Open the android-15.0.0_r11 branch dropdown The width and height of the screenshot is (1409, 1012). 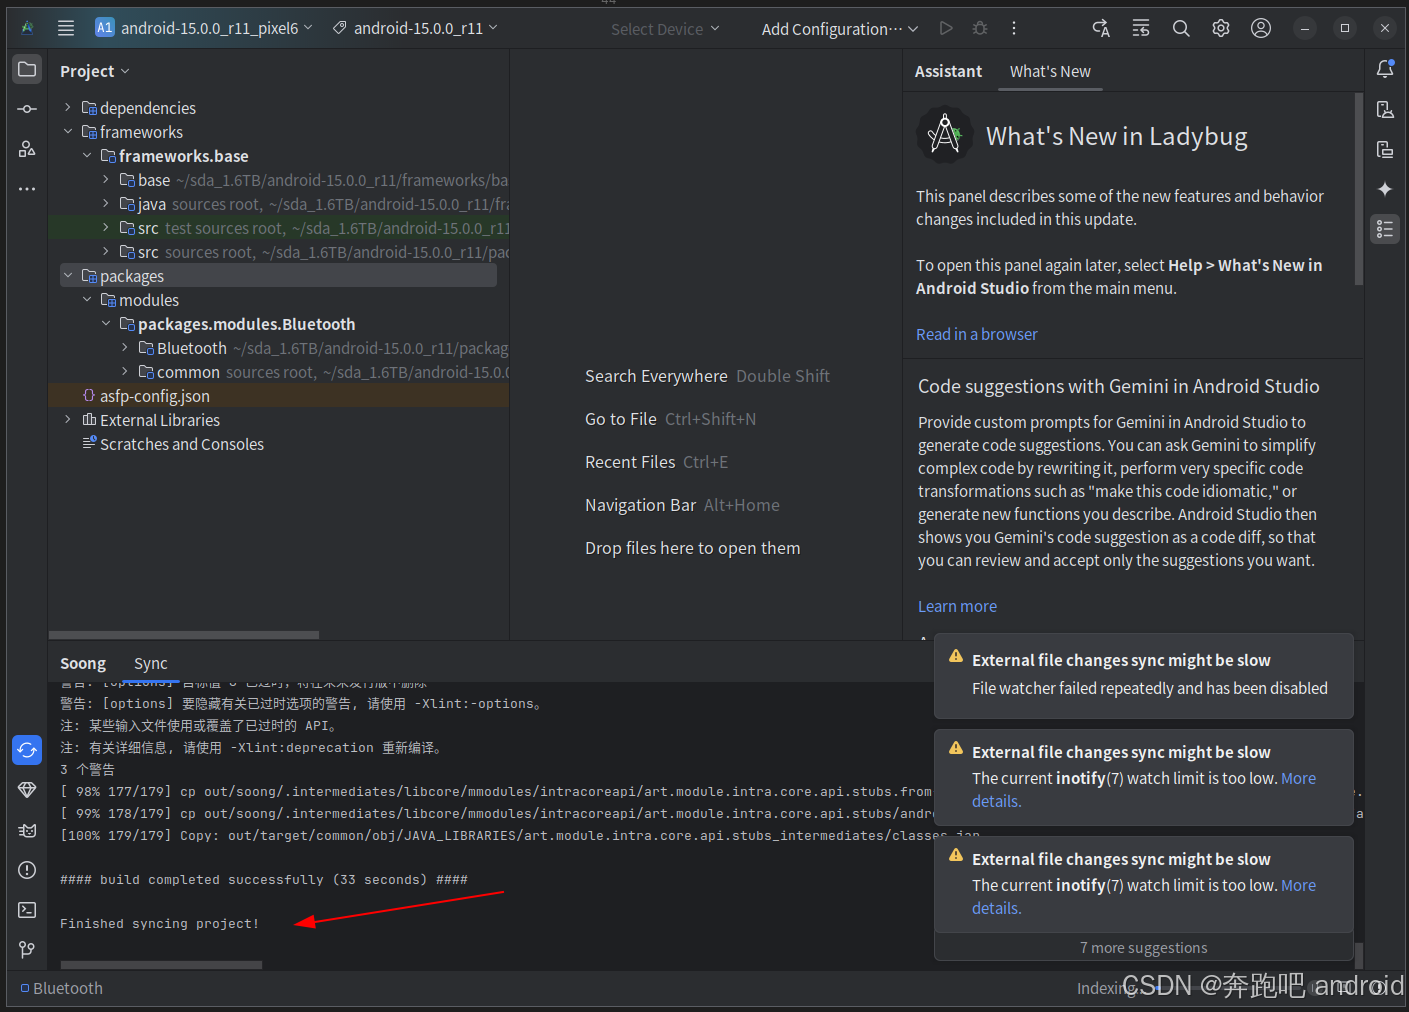pos(415,28)
